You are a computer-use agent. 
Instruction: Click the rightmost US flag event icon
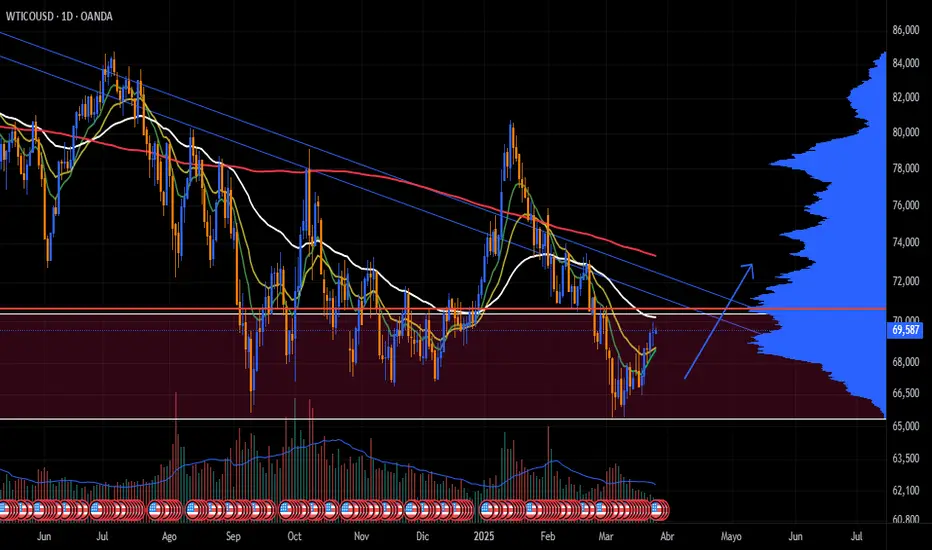point(657,509)
